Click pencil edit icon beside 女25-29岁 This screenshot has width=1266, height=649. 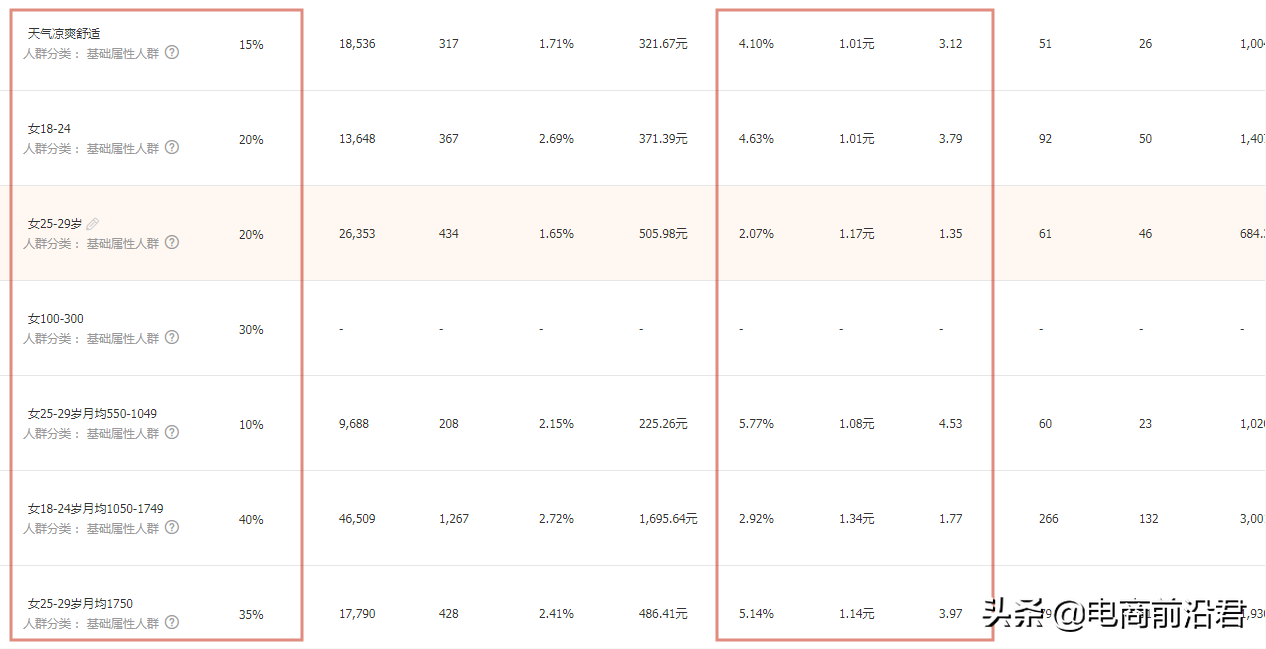tap(93, 223)
